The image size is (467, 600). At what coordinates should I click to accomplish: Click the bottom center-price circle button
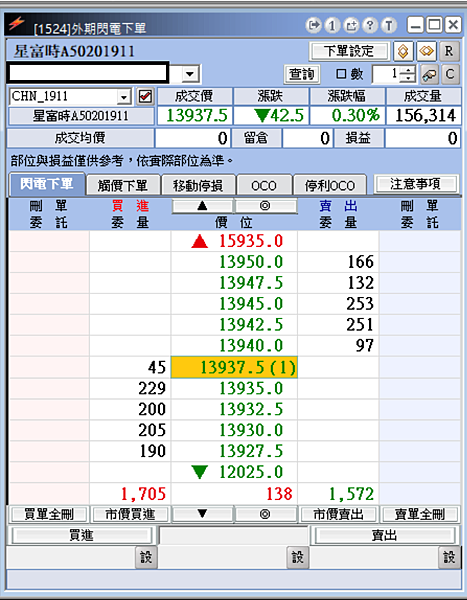[265, 514]
